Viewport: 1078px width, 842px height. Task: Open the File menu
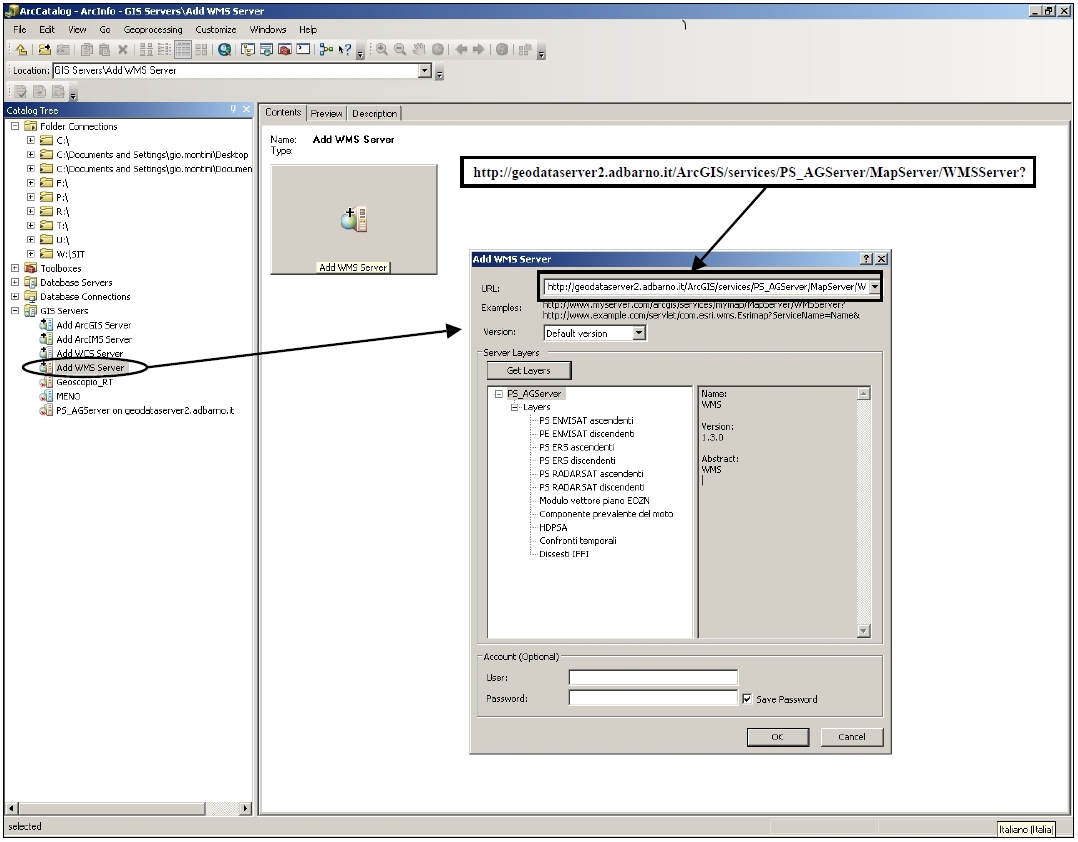20,30
